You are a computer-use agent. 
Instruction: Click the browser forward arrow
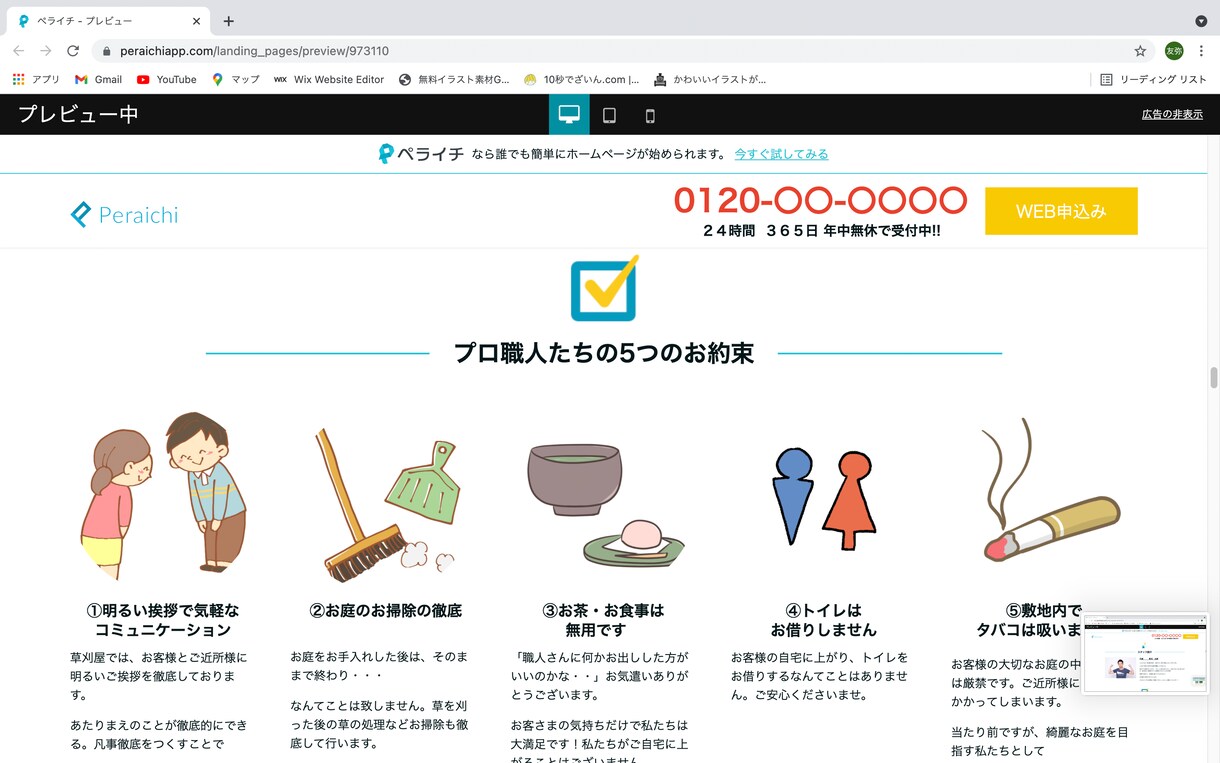click(x=45, y=51)
